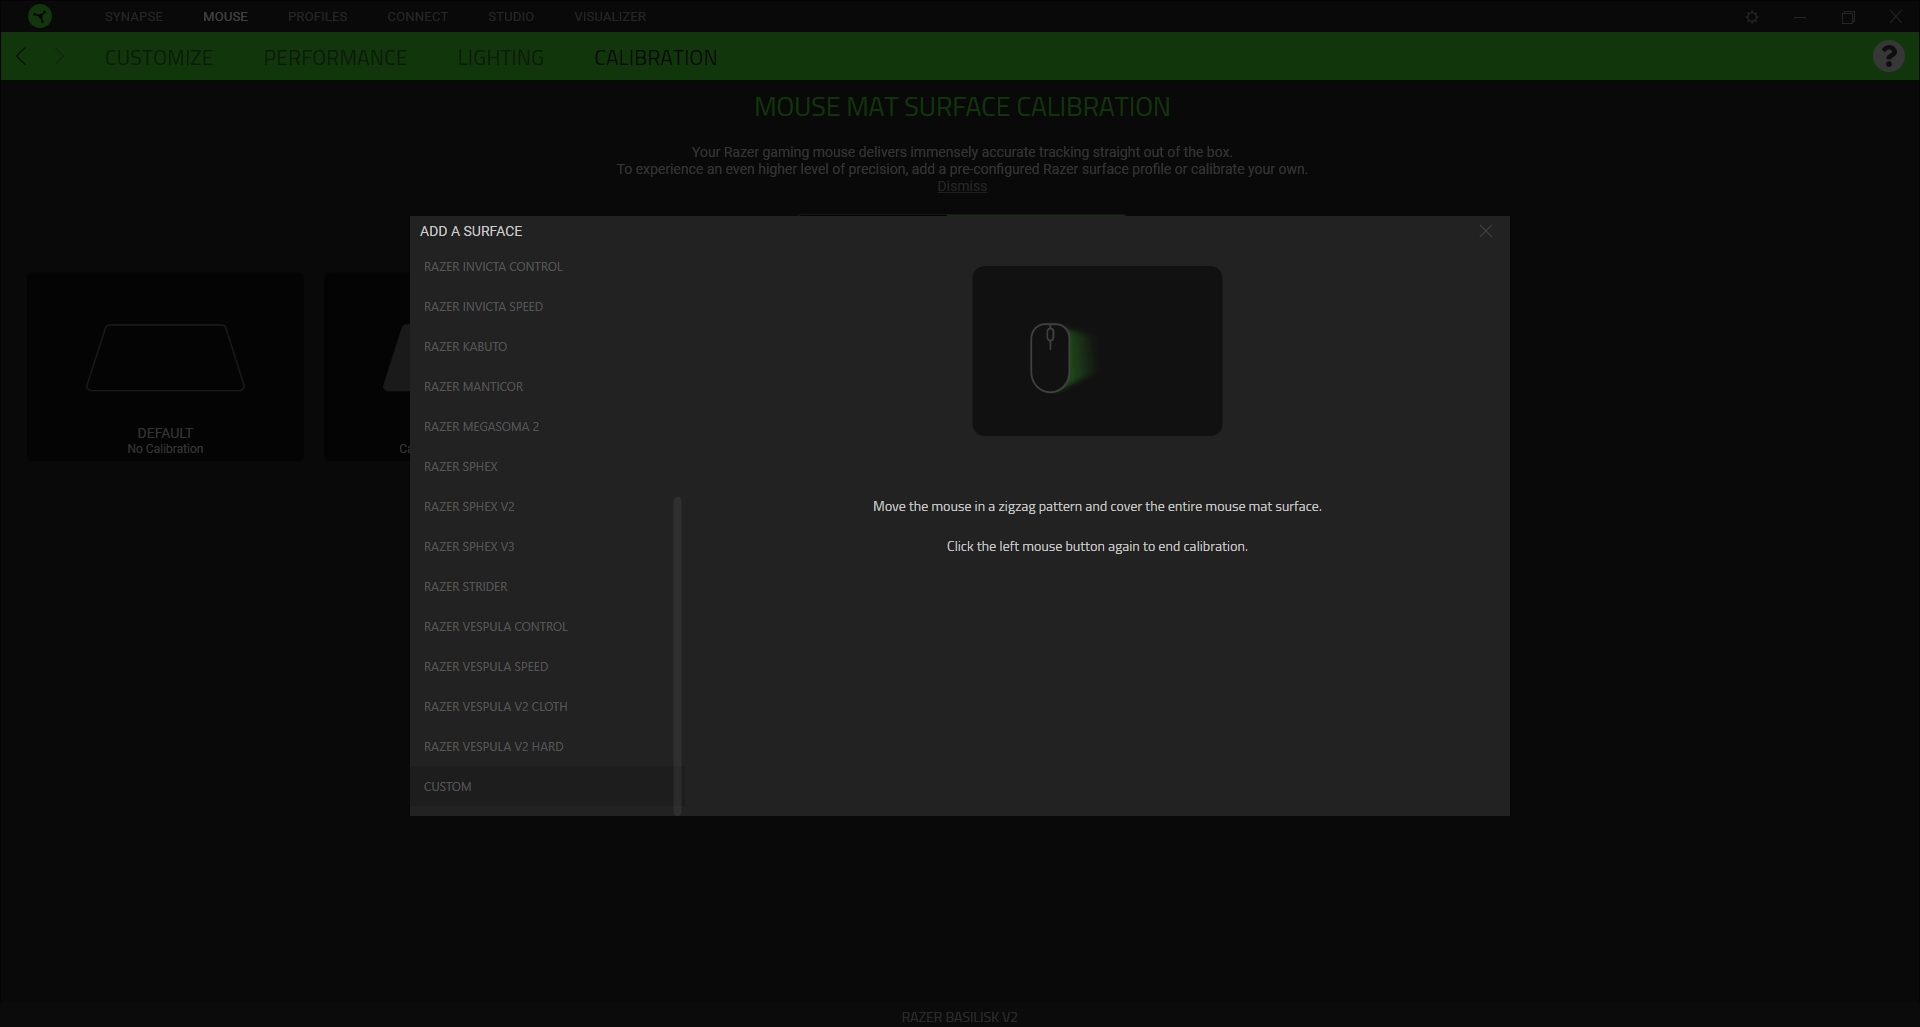Select Razer Sphex V3 surface
The height and width of the screenshot is (1027, 1920).
[542, 547]
